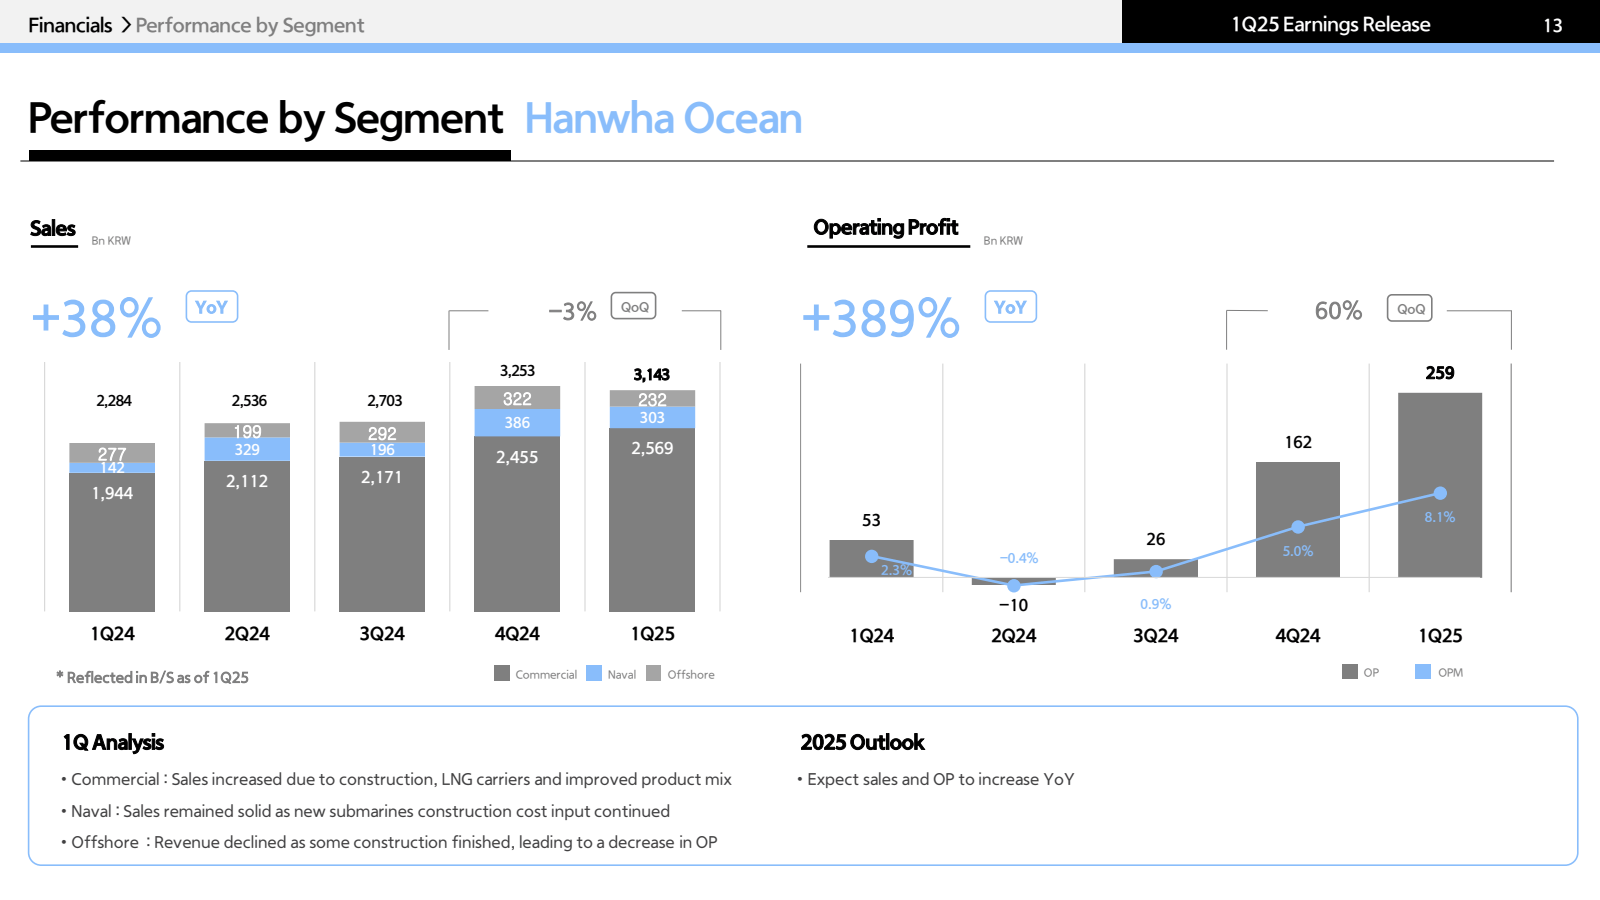Click the 386 naval segment of 4Q24
This screenshot has width=1600, height=900.
[517, 423]
